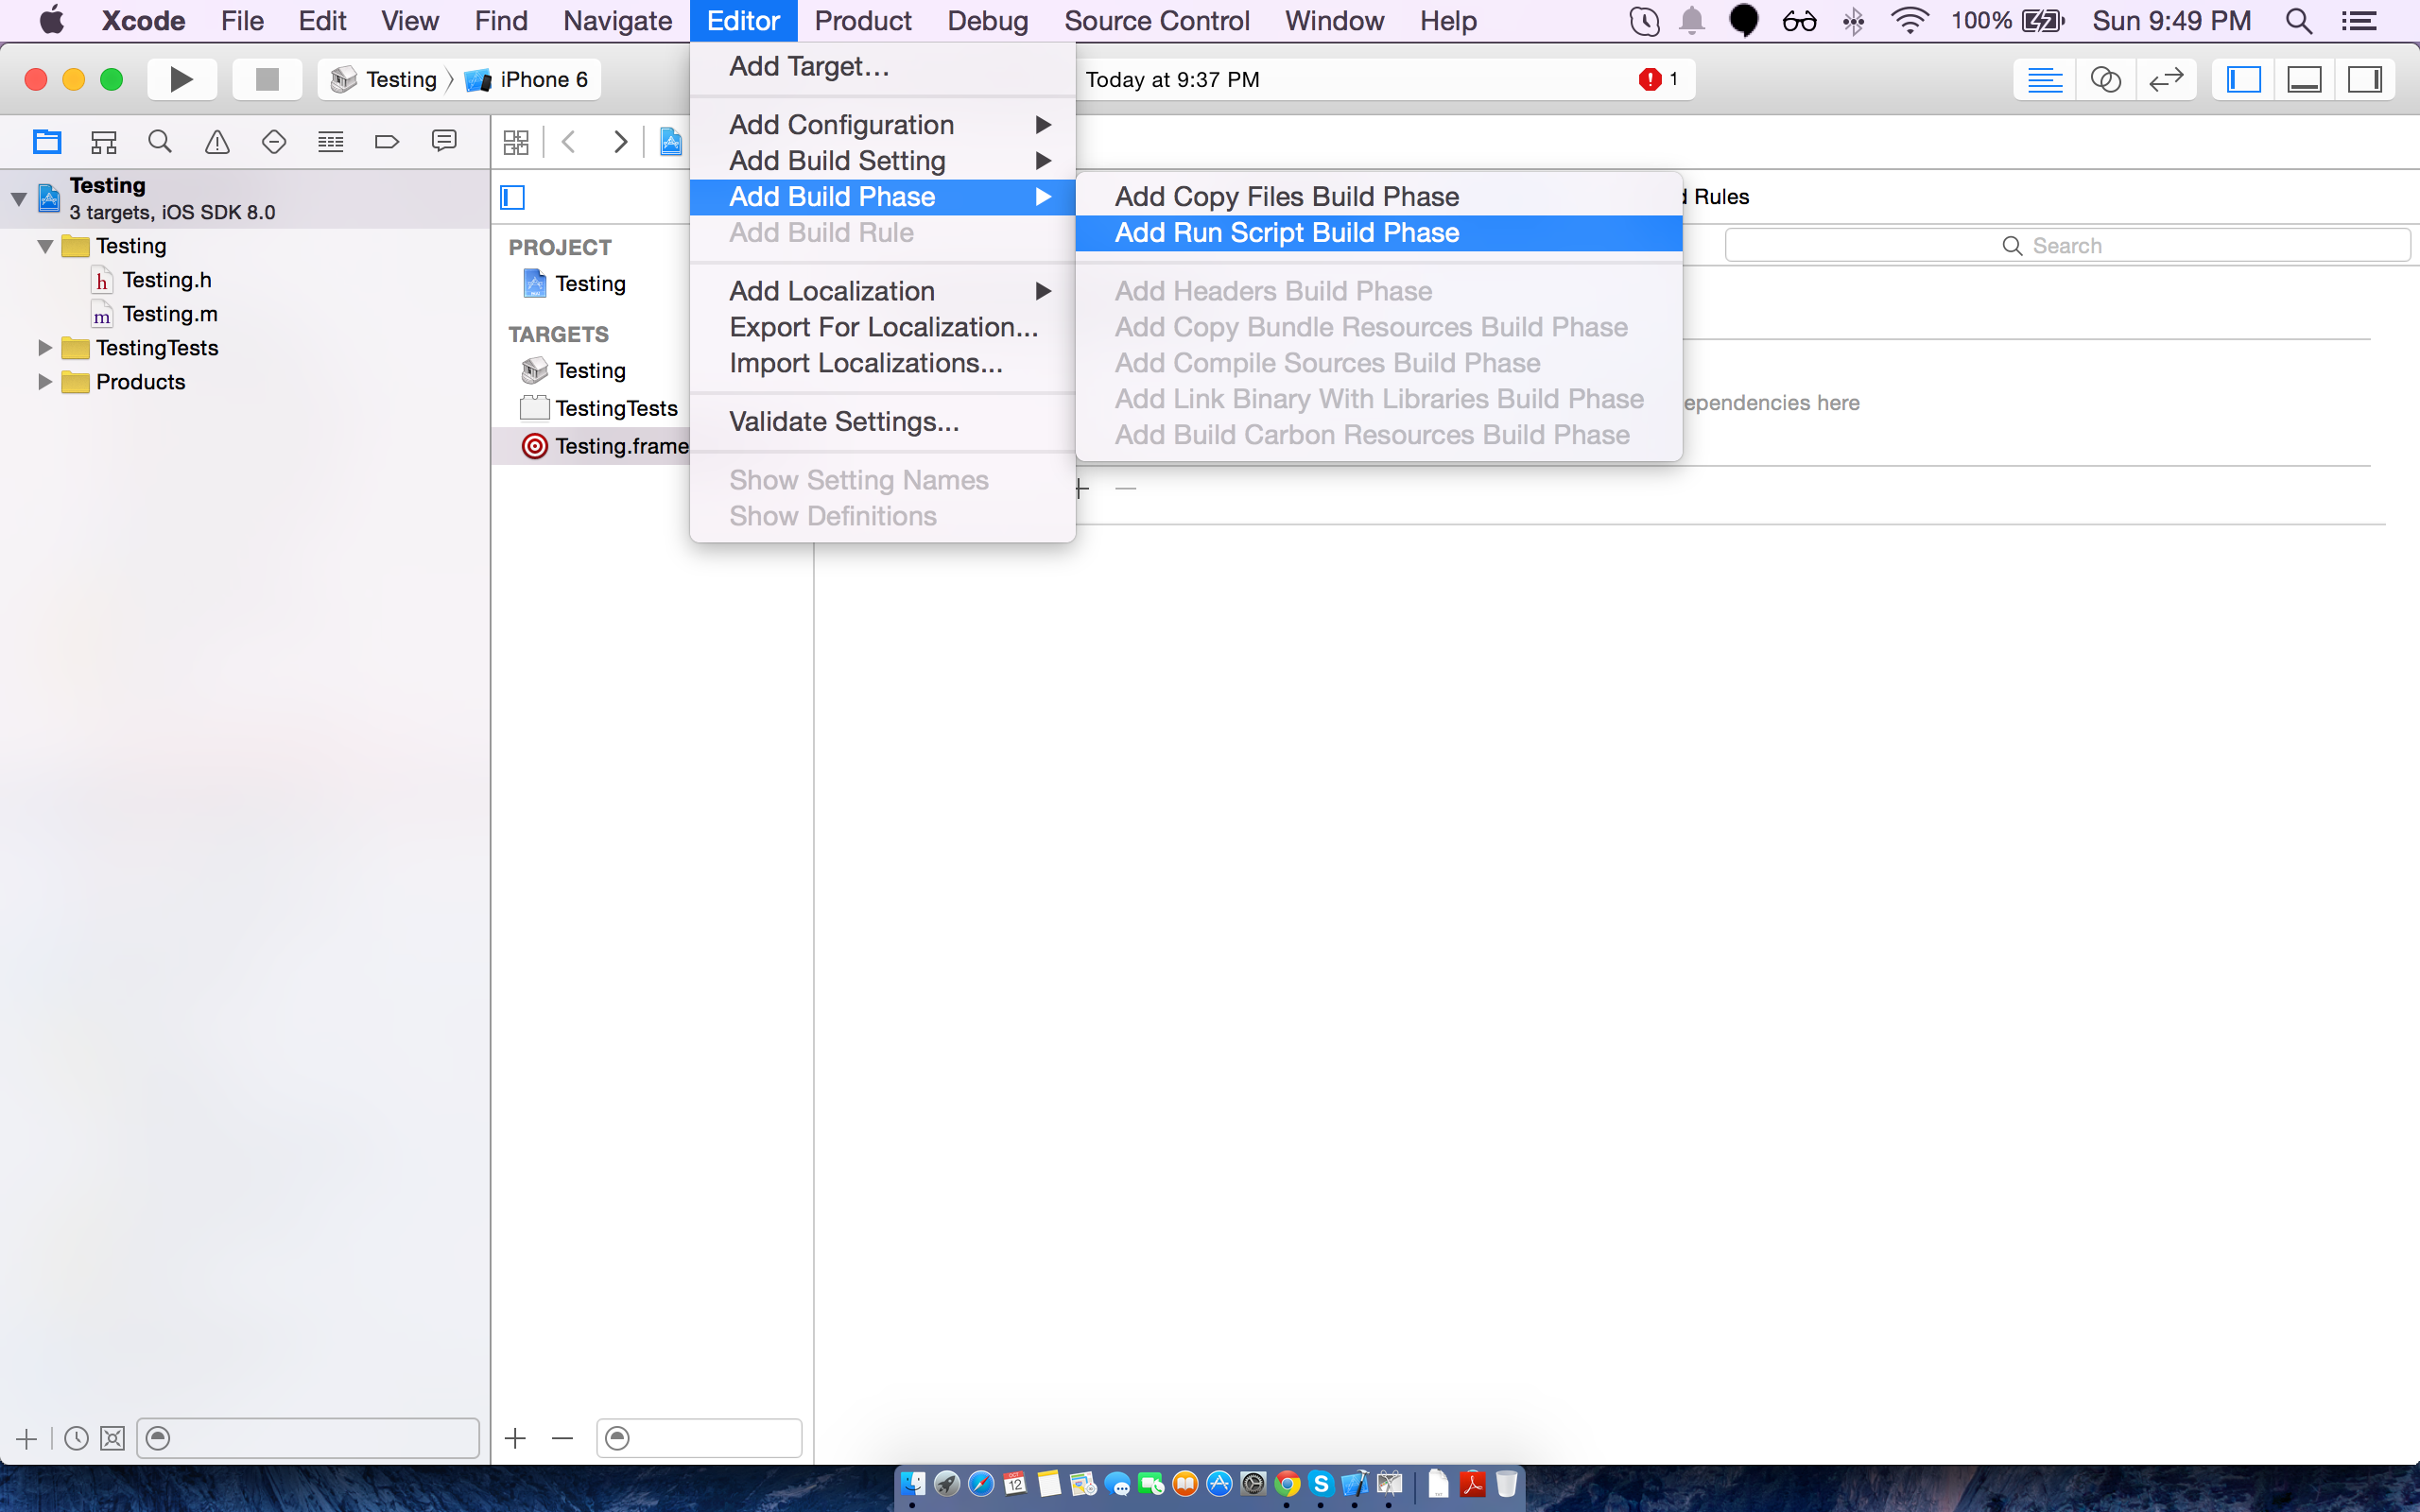This screenshot has width=2420, height=1512.
Task: Expand the TestingTests folder
Action: click(44, 348)
